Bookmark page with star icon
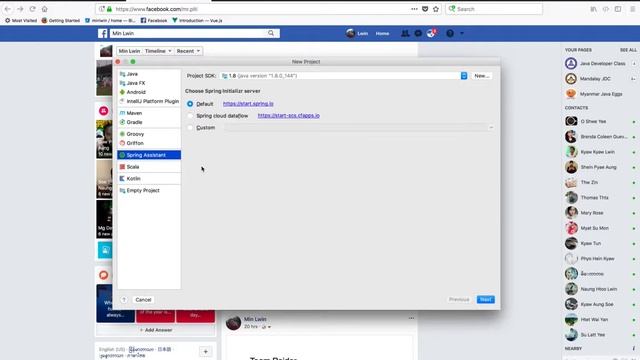Image resolution: width=640 pixels, height=360 pixels. (436, 9)
